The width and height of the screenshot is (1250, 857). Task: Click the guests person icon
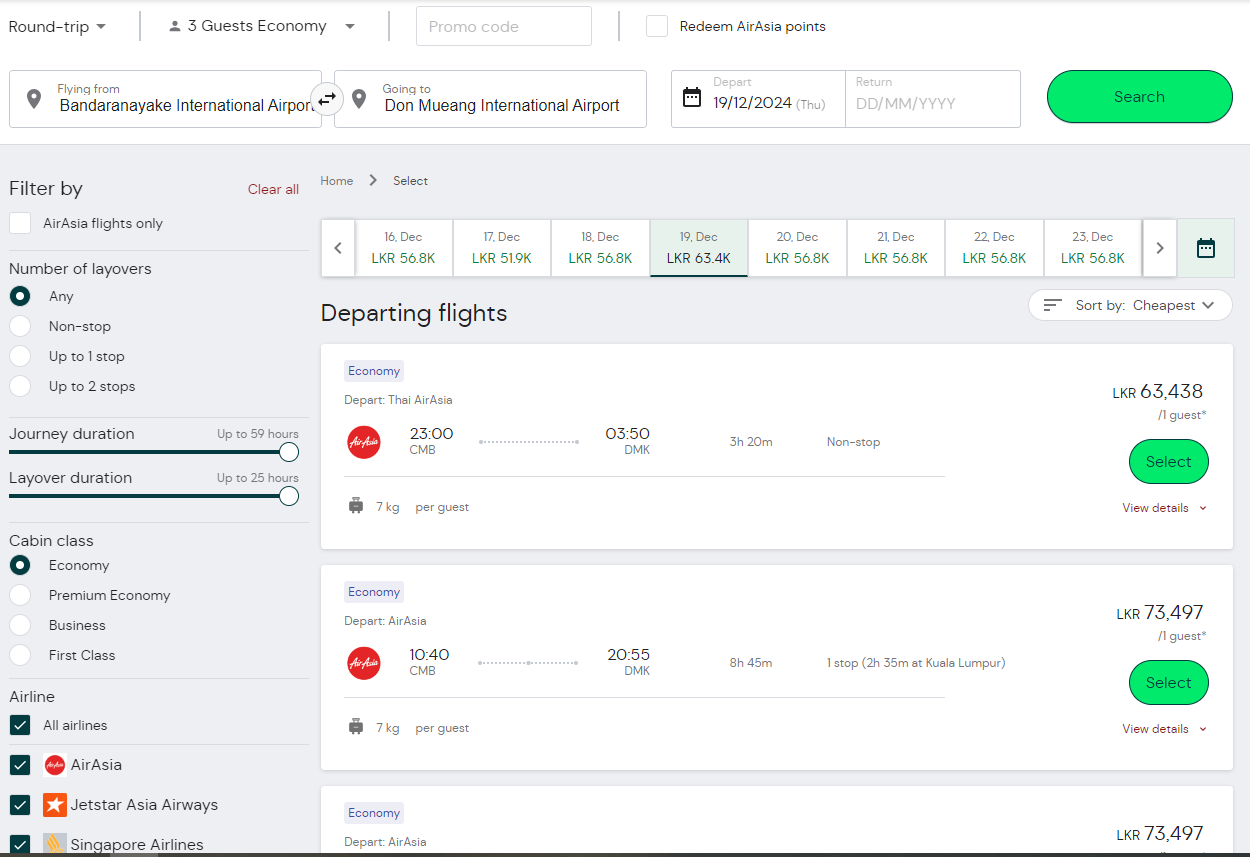[x=175, y=26]
